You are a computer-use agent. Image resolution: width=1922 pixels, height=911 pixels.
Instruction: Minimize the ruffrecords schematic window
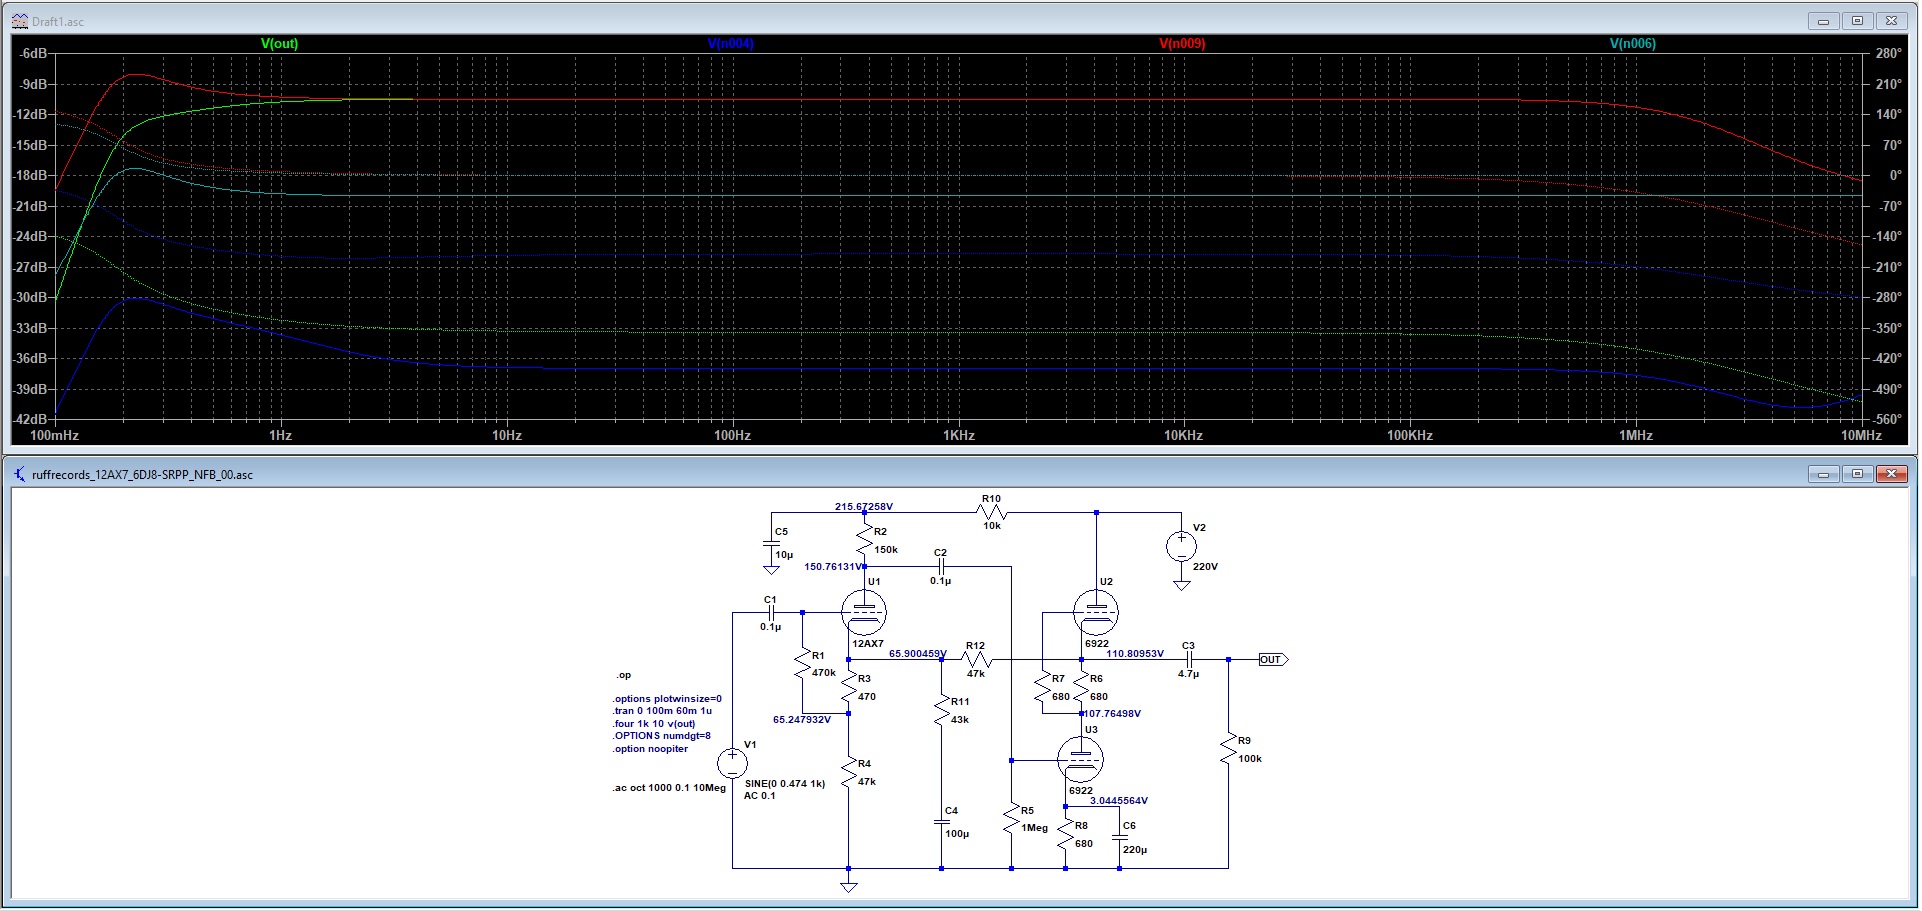pyautogui.click(x=1823, y=474)
